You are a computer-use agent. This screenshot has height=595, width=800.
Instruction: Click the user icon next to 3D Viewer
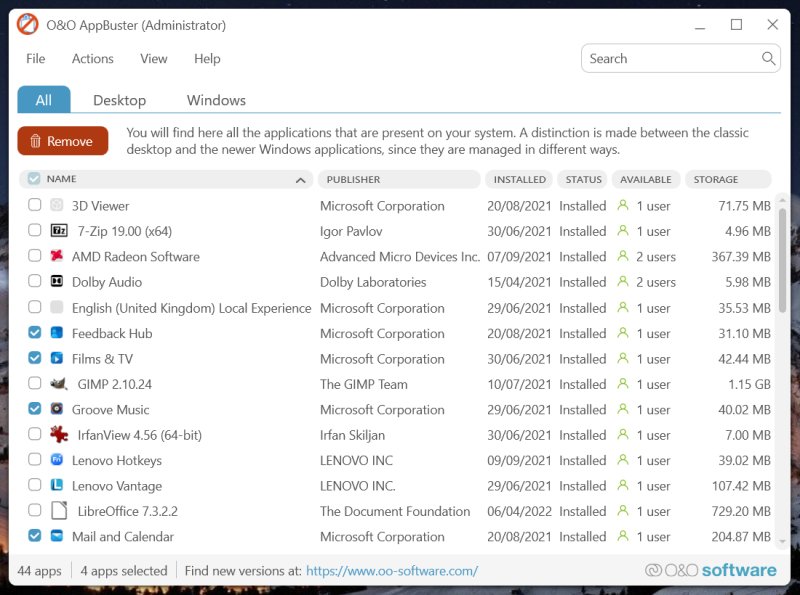click(621, 205)
